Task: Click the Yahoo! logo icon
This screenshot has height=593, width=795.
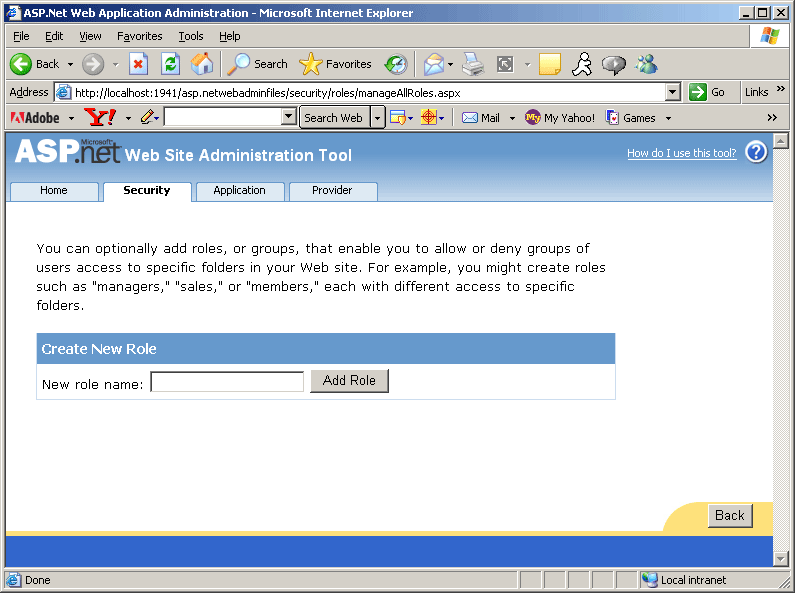Action: click(x=100, y=117)
